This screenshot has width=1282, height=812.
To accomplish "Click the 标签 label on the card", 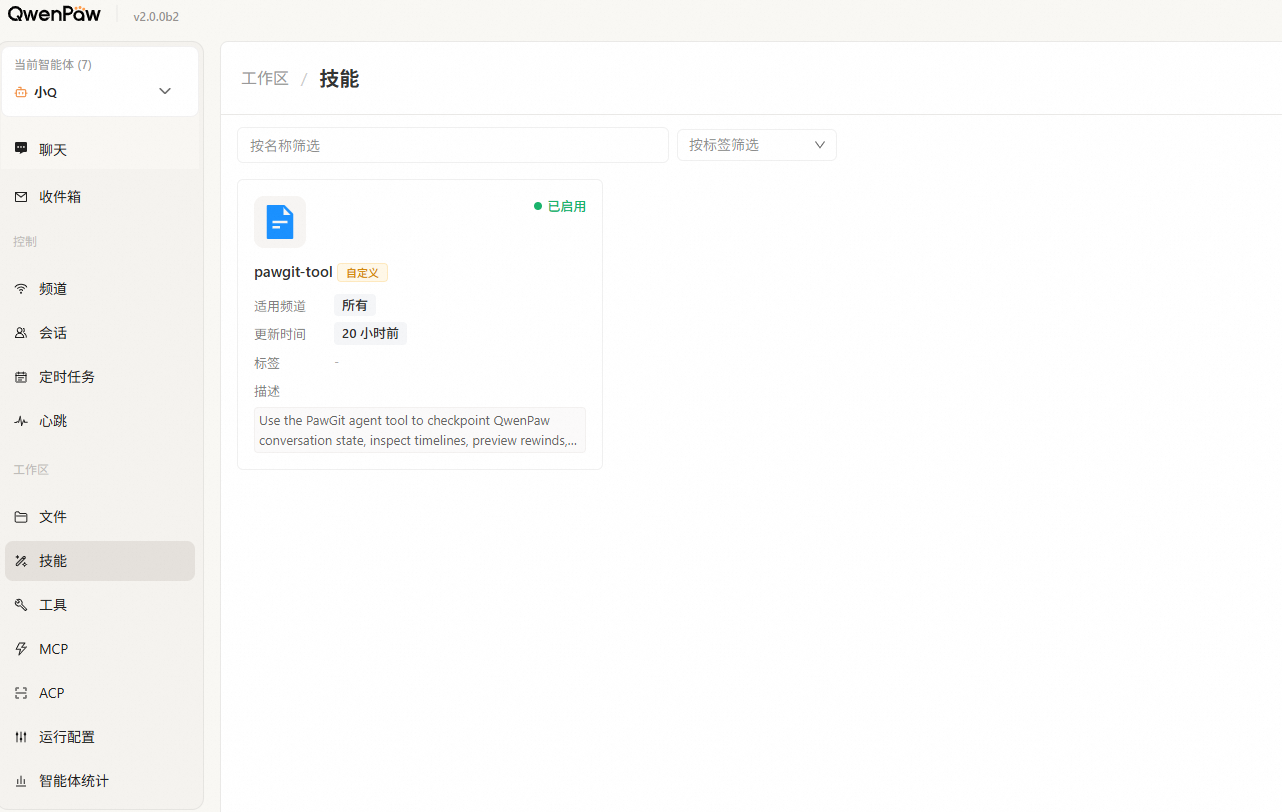I will point(267,363).
